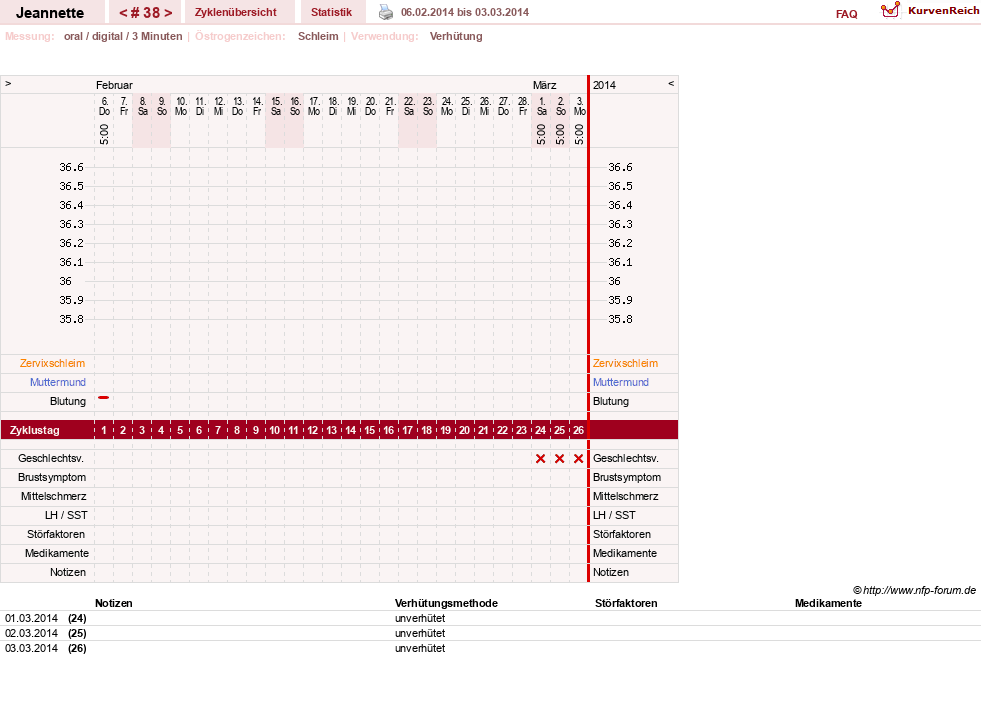Click the left Störfaktoren row label
981x702 pixels.
(56, 534)
